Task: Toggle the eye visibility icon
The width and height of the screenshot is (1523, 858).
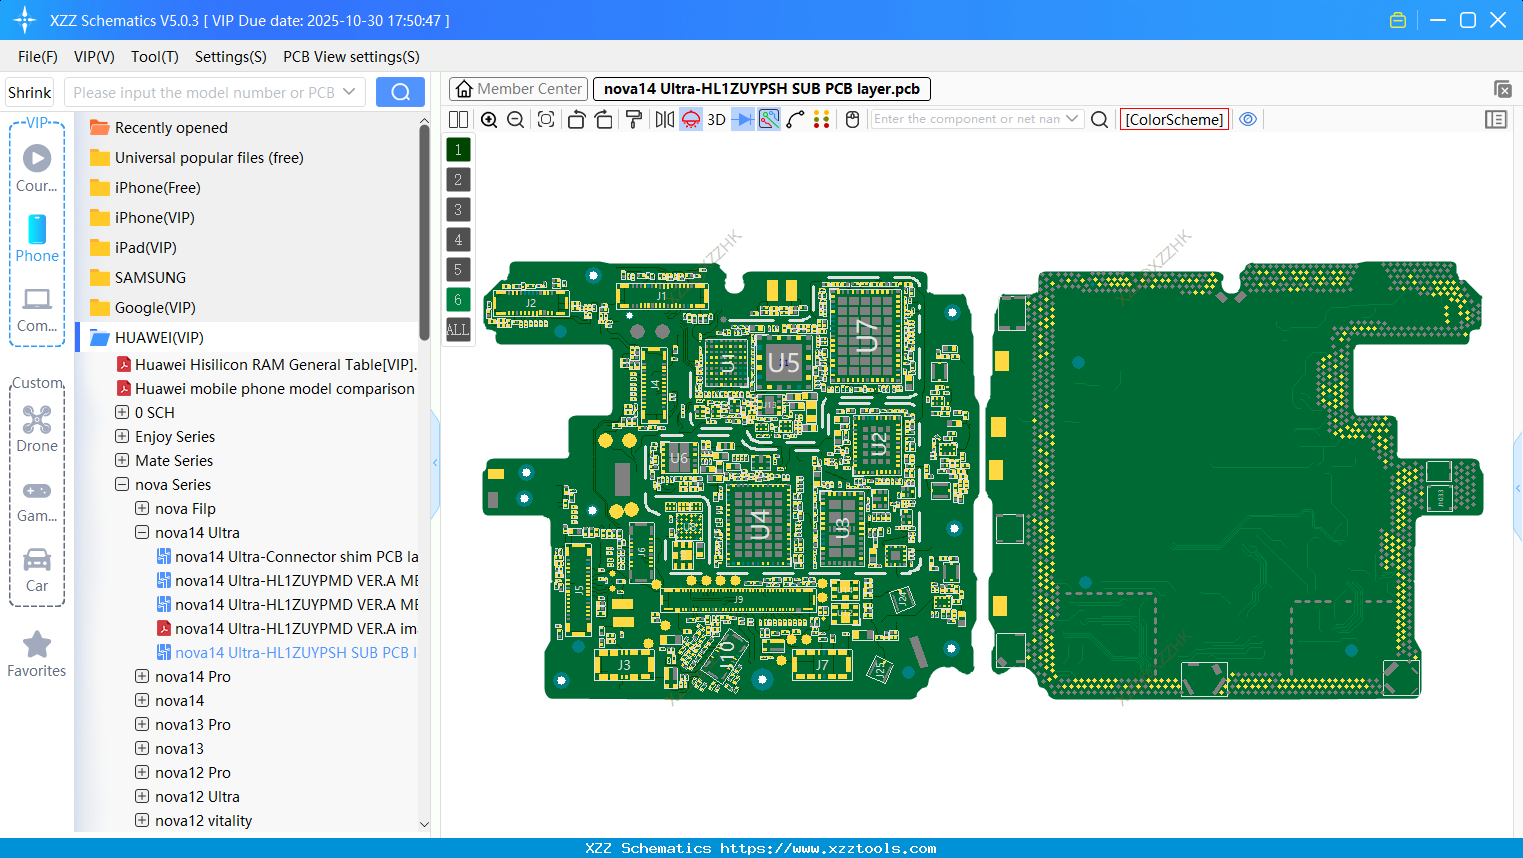Action: (1248, 119)
